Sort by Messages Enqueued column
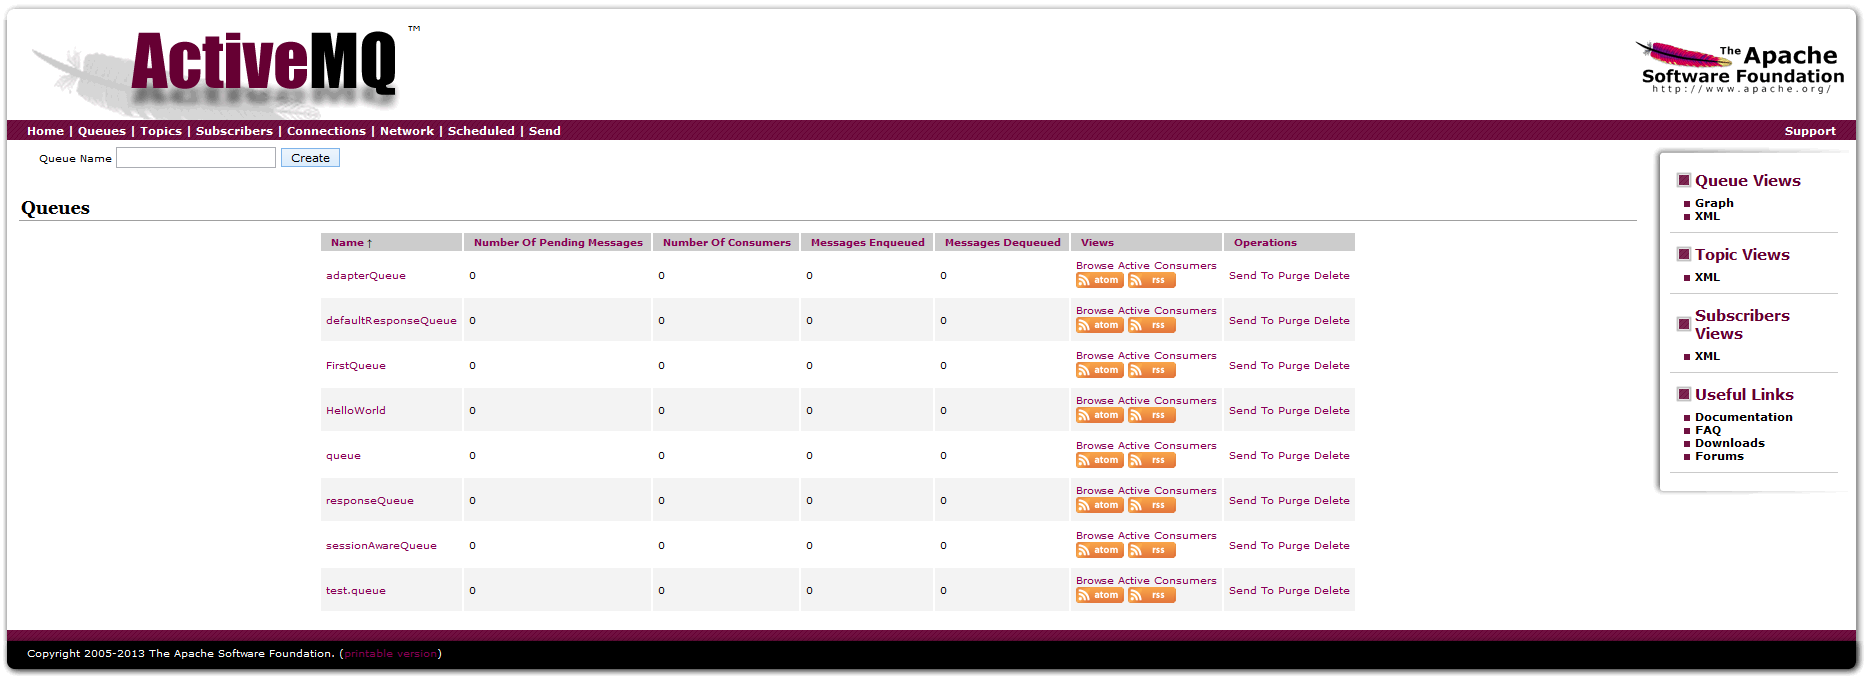Image resolution: width=1865 pixels, height=682 pixels. [867, 243]
